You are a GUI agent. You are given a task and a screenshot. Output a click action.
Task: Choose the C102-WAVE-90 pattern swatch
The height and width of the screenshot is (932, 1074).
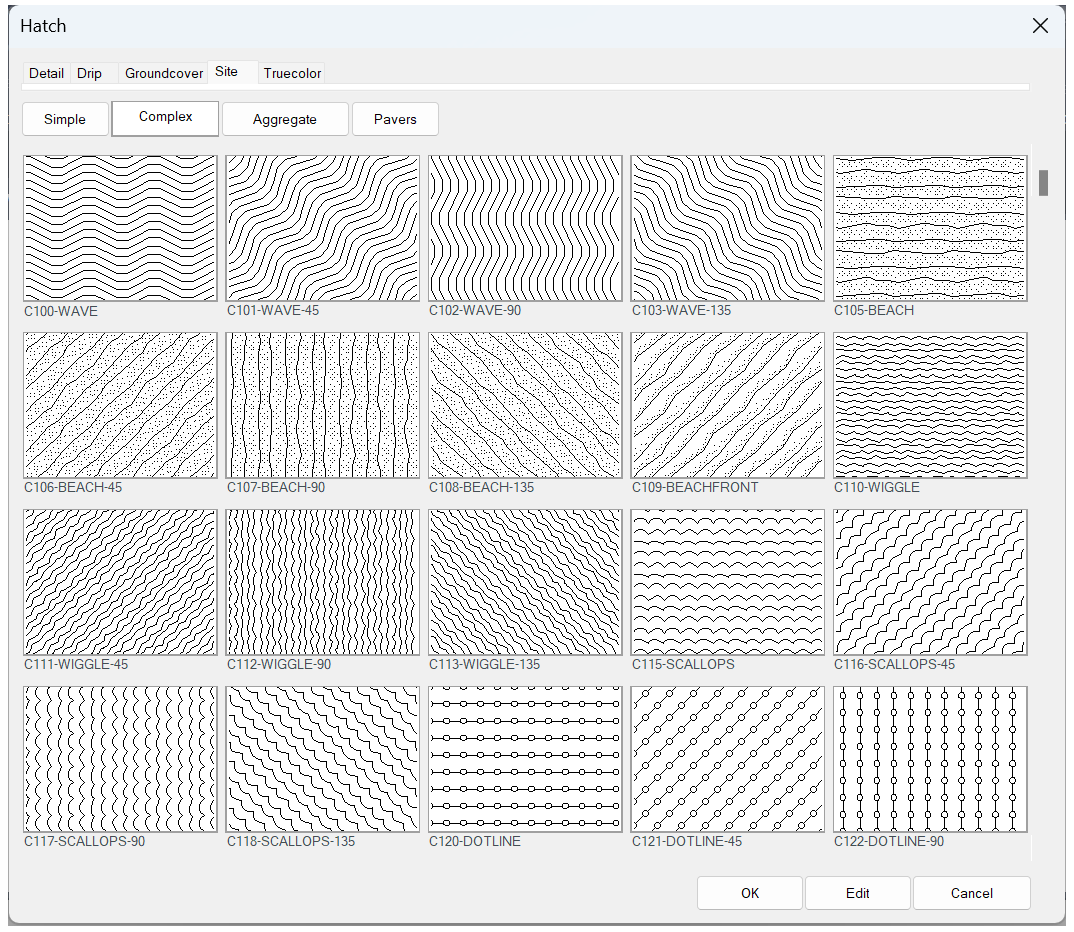point(525,228)
